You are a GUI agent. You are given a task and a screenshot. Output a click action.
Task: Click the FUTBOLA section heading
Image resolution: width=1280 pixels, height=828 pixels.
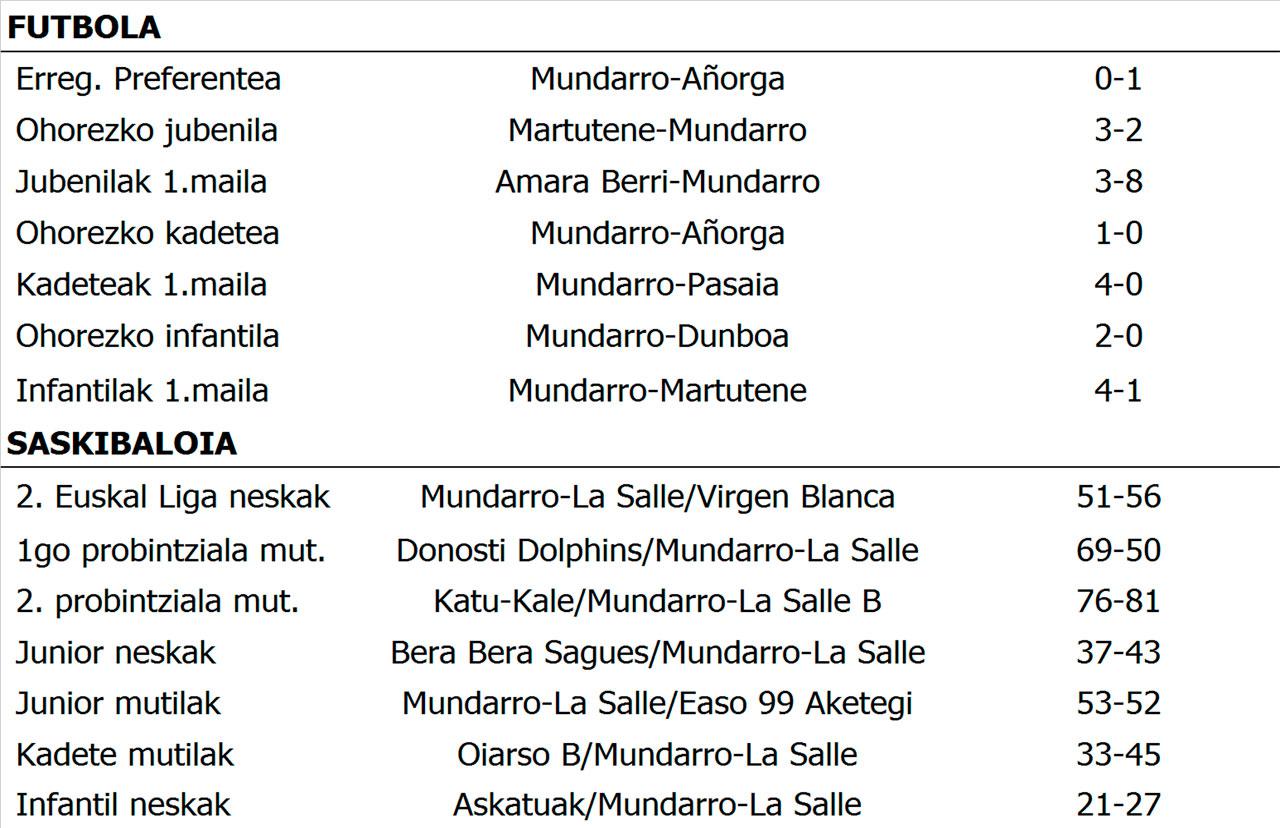click(x=84, y=27)
